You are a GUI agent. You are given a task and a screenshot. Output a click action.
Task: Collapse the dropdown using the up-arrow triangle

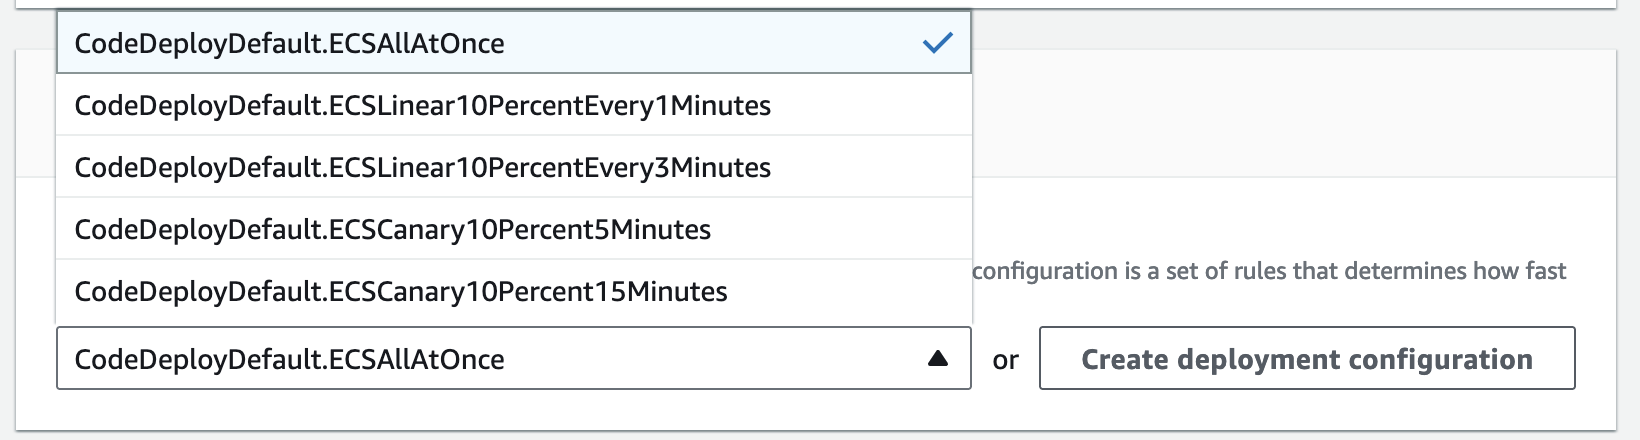click(937, 359)
